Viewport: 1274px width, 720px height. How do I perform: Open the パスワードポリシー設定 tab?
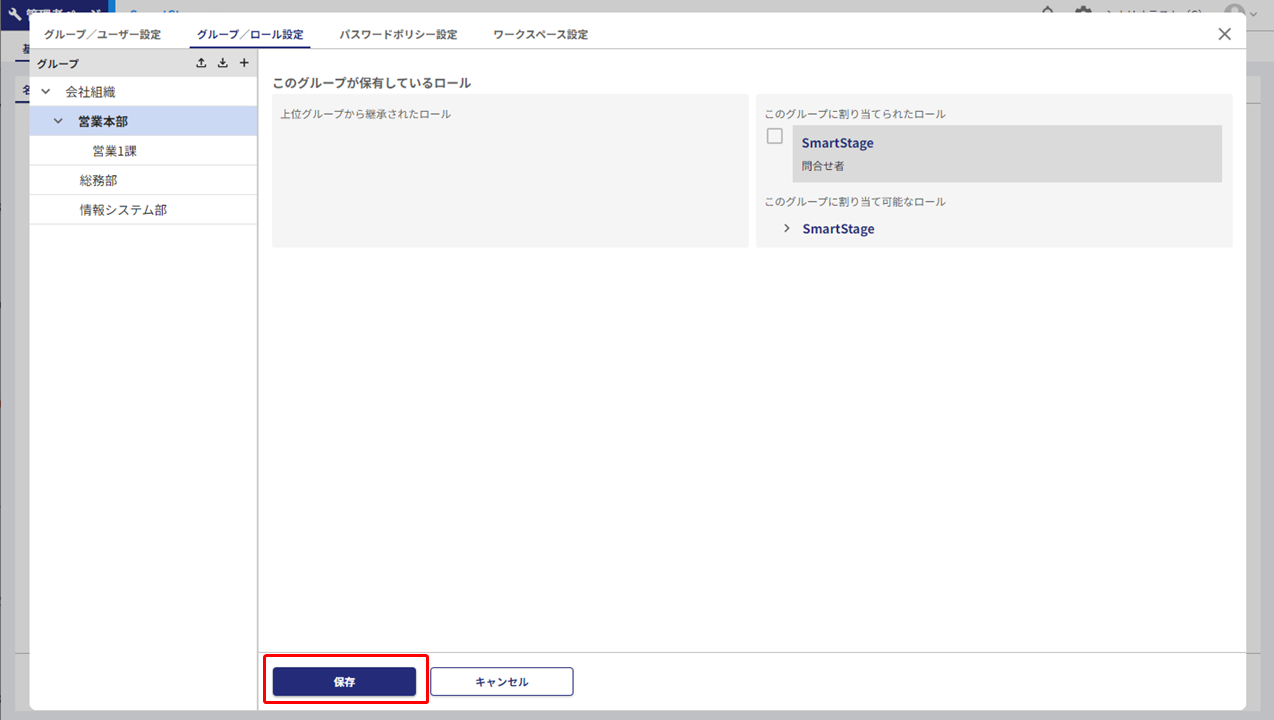tap(398, 35)
